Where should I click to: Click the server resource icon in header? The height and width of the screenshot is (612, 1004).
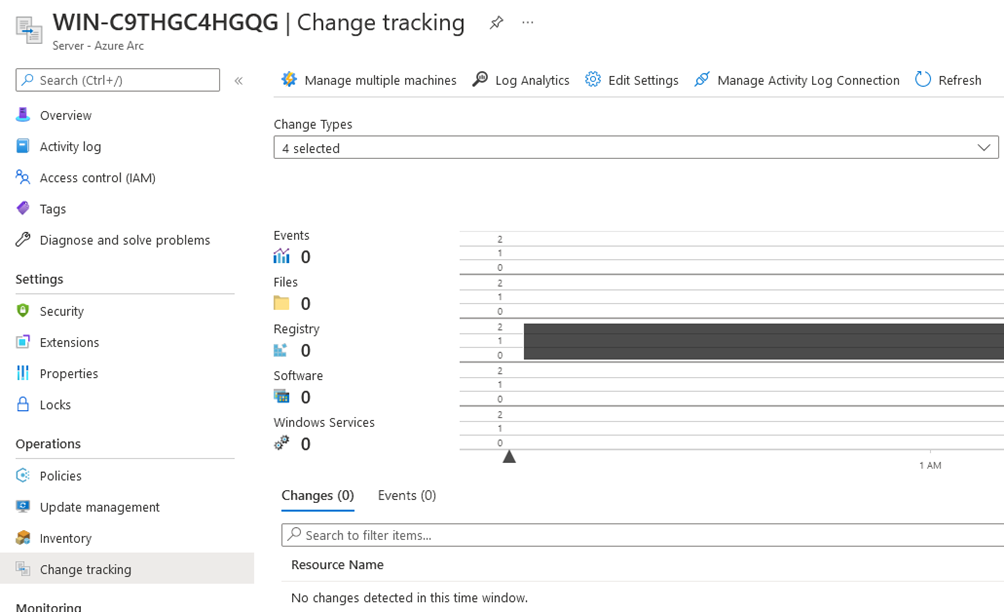(x=29, y=30)
